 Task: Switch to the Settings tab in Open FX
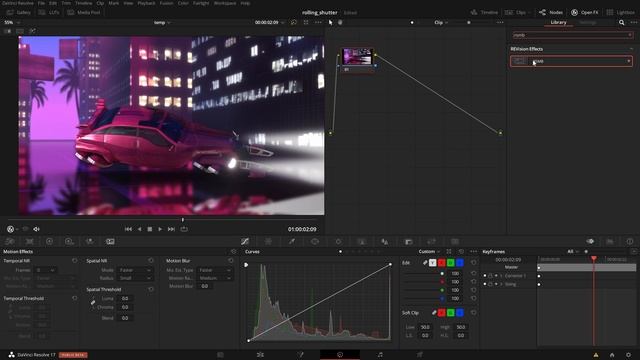click(588, 22)
